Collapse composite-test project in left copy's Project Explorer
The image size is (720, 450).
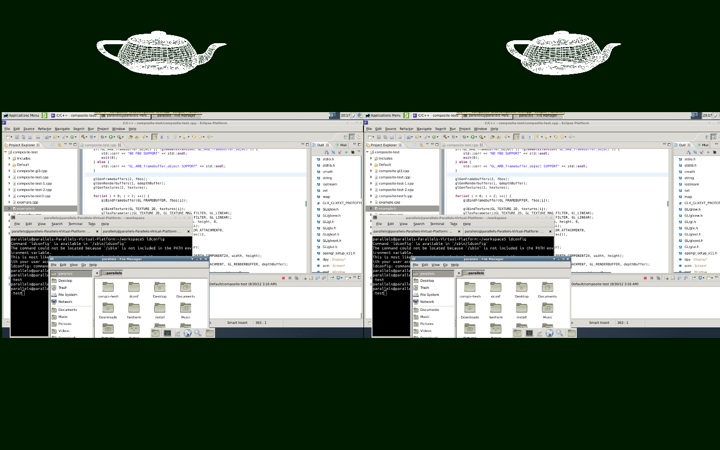point(6,152)
